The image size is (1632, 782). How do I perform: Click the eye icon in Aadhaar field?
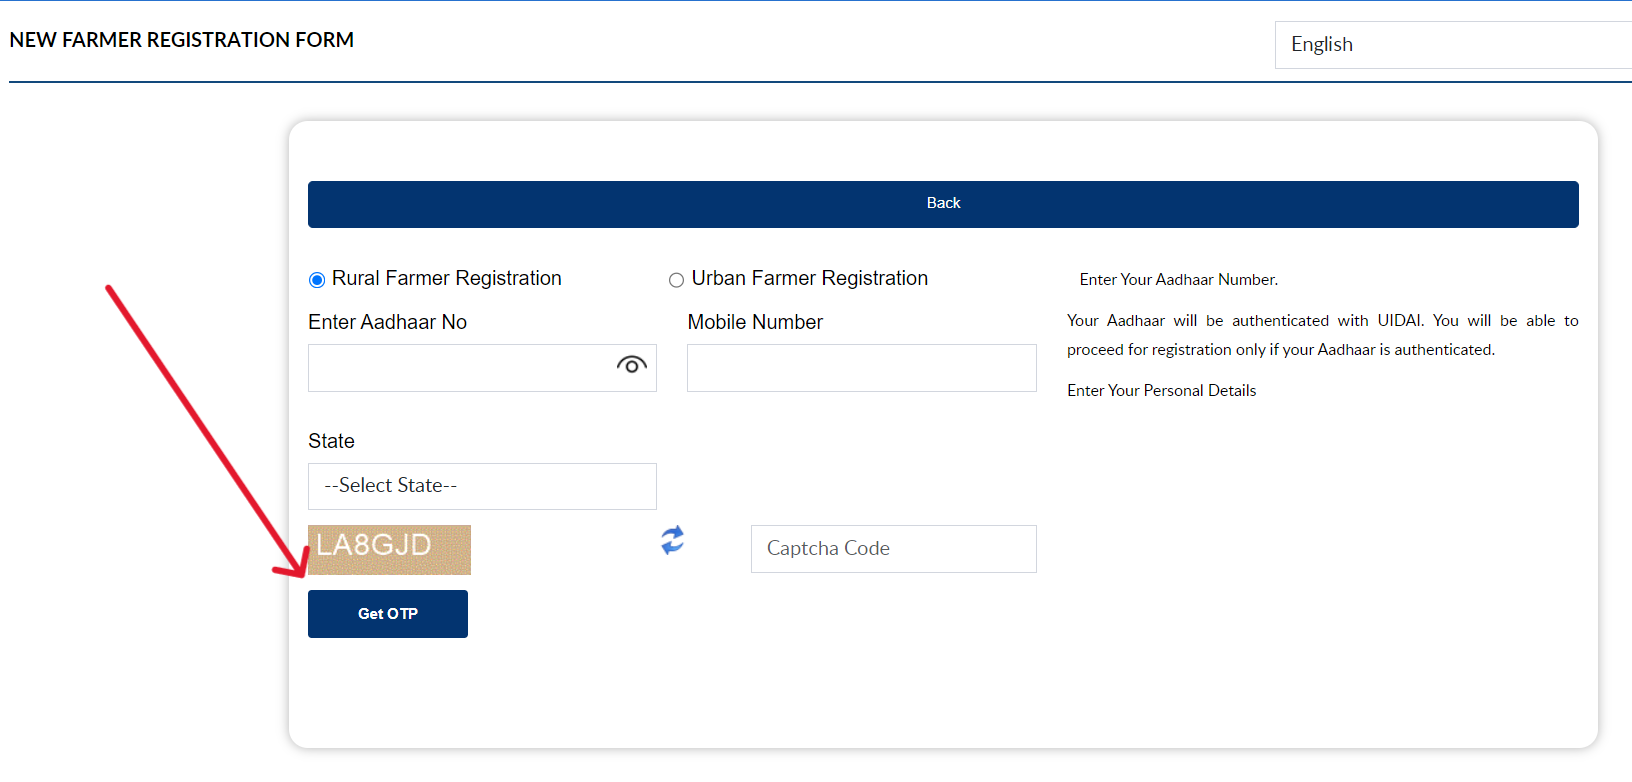point(631,366)
